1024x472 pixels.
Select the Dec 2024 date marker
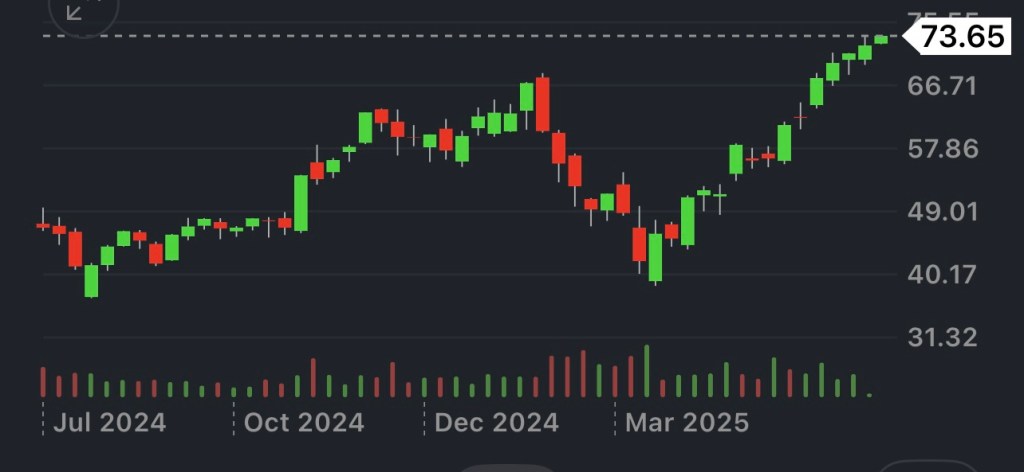[496, 422]
